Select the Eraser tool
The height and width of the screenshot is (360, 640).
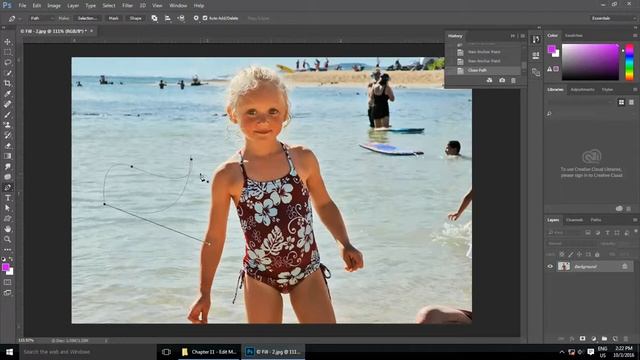pyautogui.click(x=7, y=146)
